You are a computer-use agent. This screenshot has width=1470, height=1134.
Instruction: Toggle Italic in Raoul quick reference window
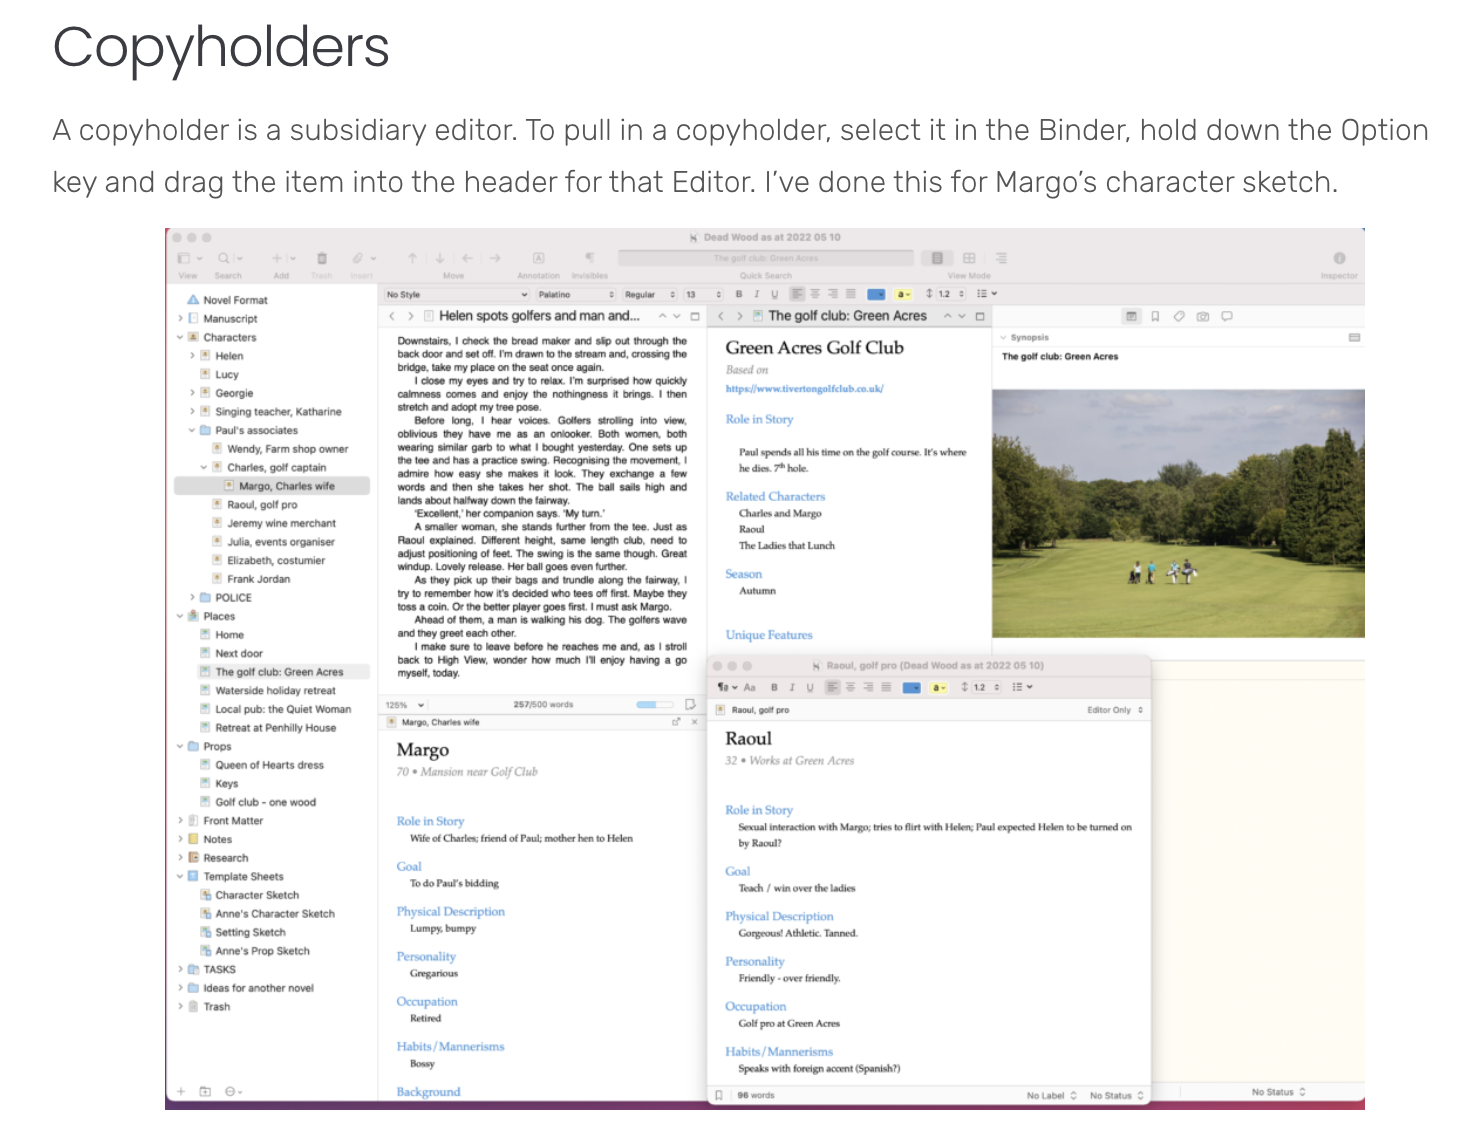792,687
